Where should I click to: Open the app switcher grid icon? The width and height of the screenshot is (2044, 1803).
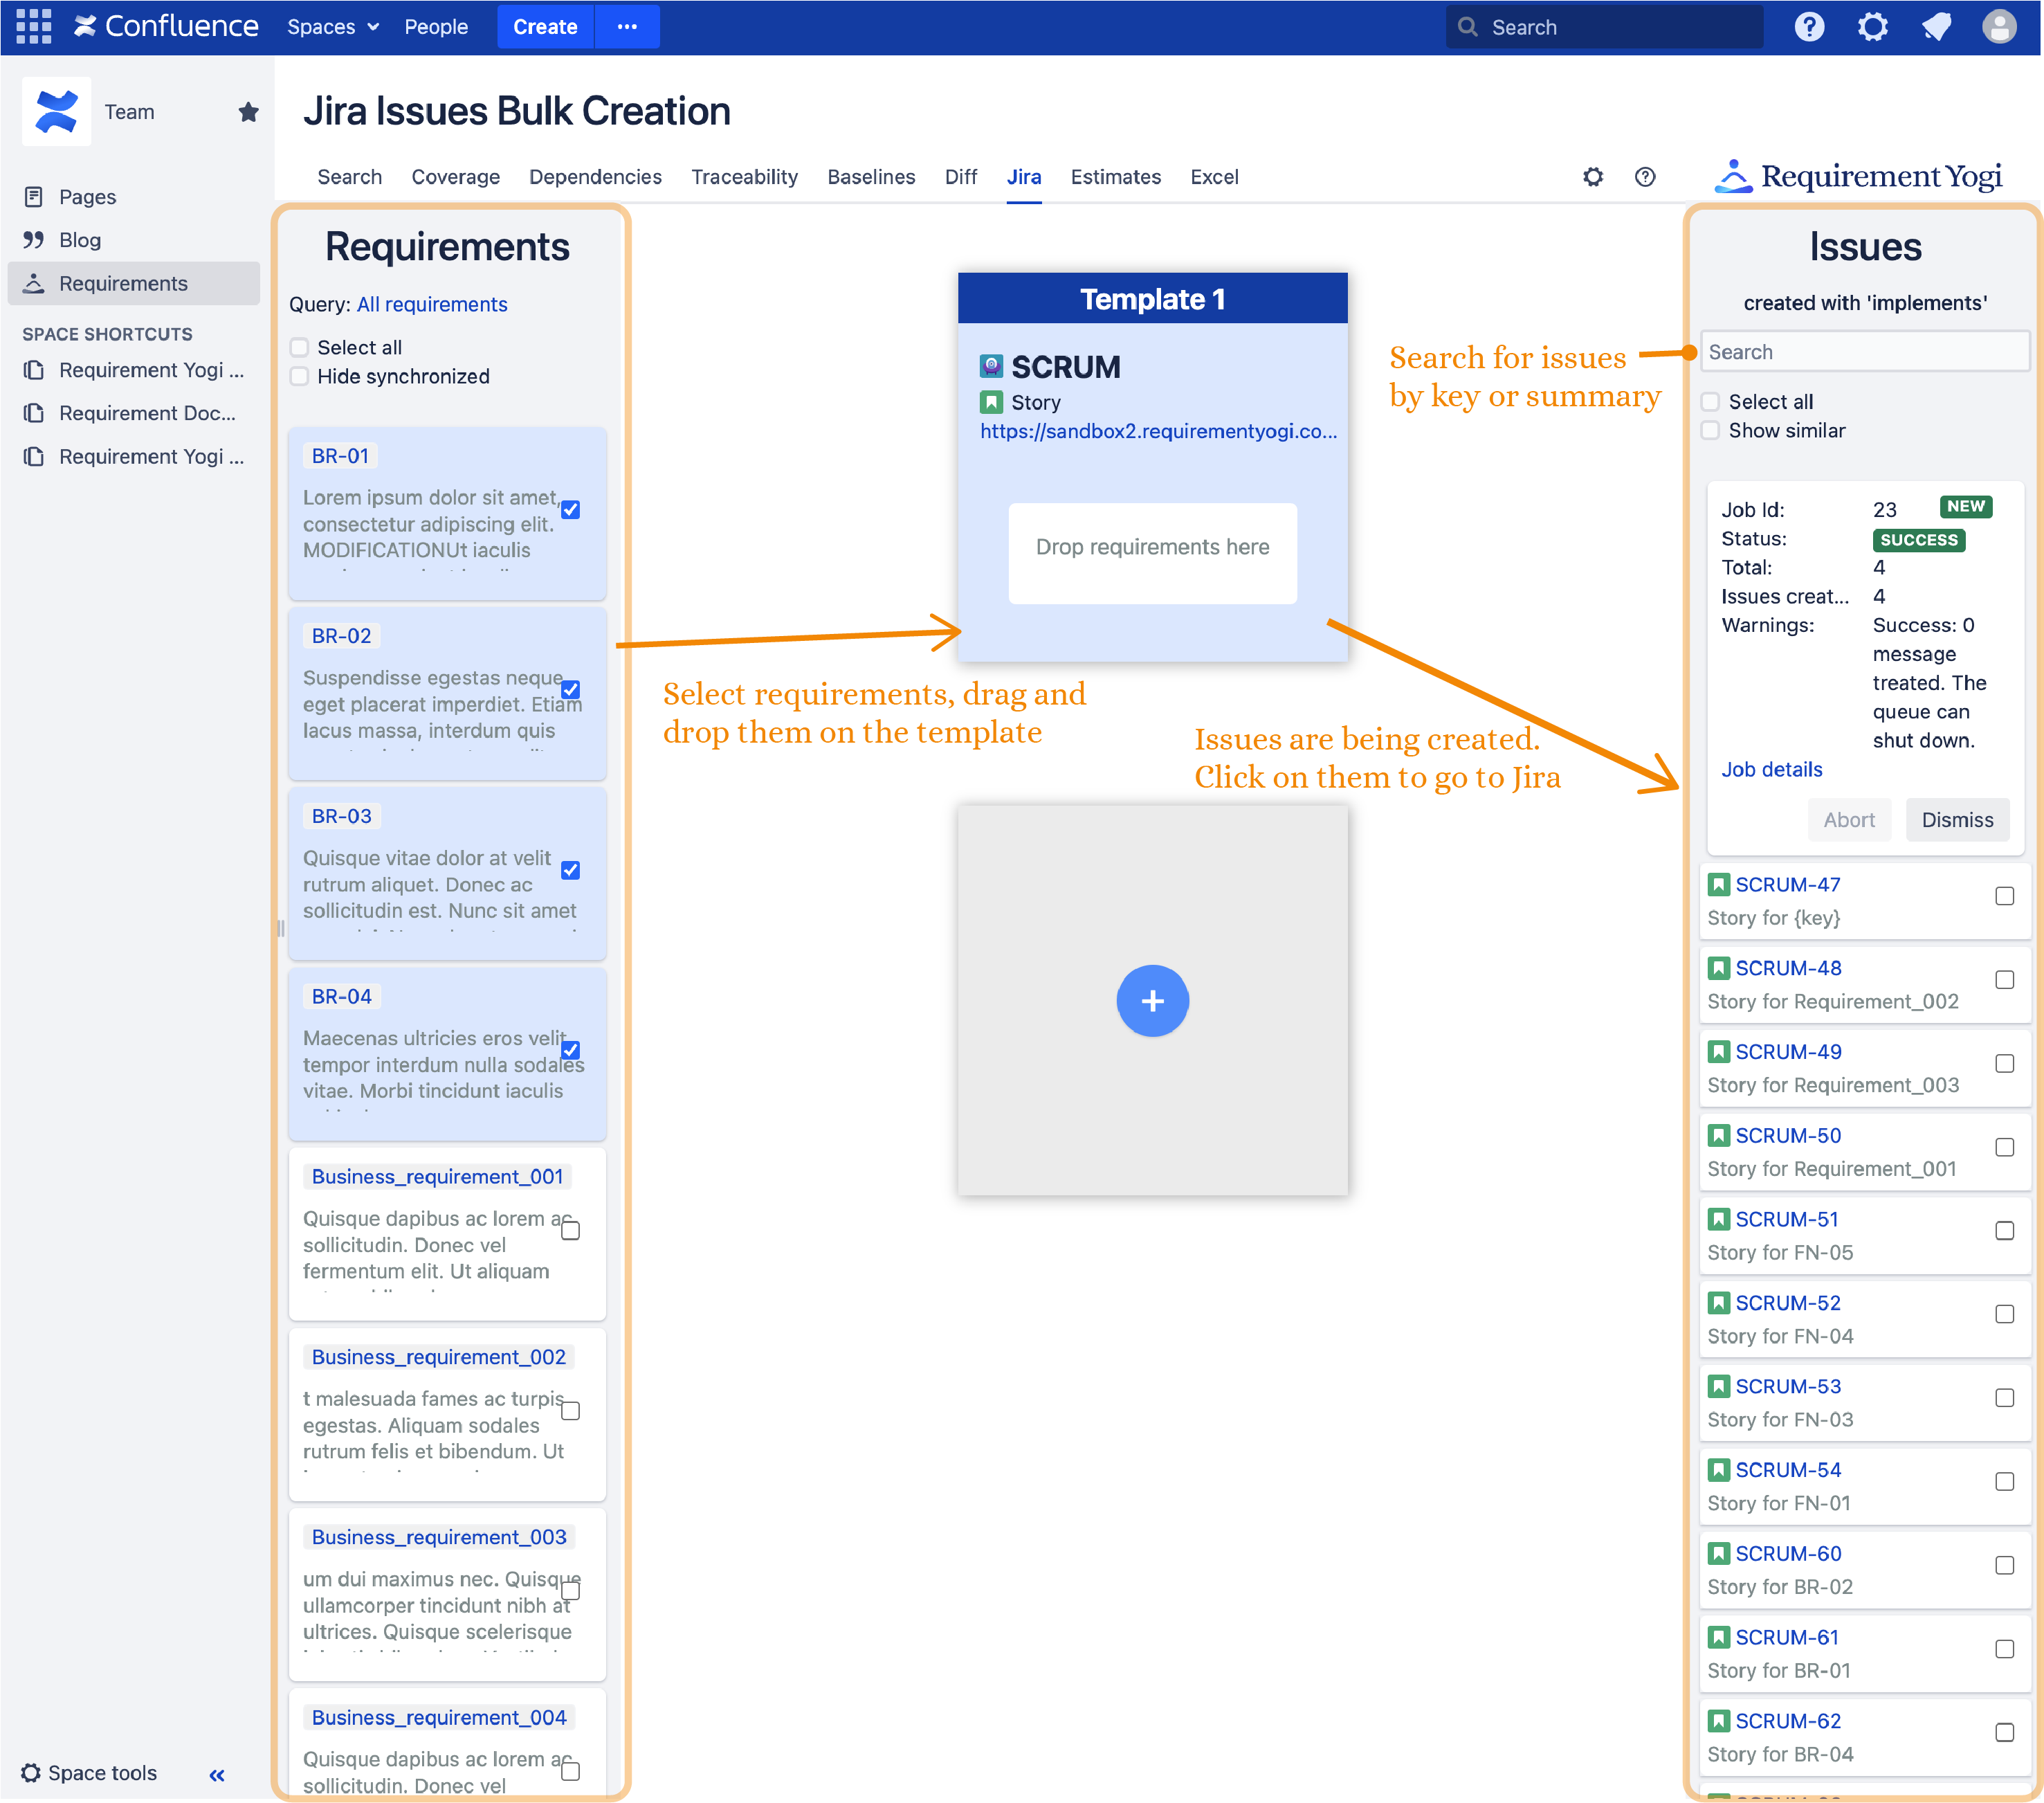coord(33,27)
